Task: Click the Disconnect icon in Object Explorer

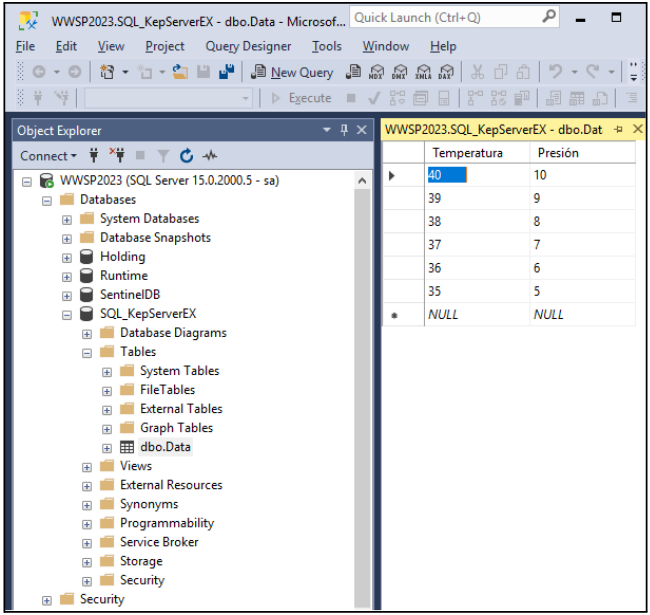Action: tap(117, 155)
